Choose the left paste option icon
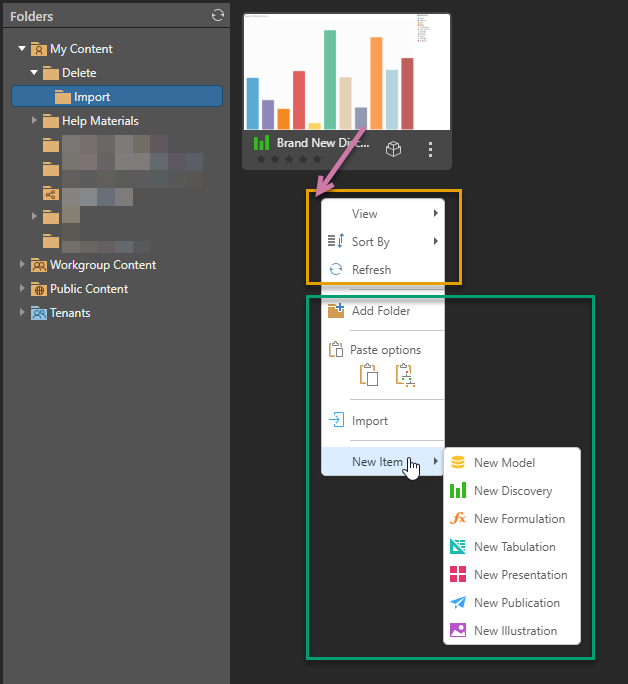 [369, 376]
